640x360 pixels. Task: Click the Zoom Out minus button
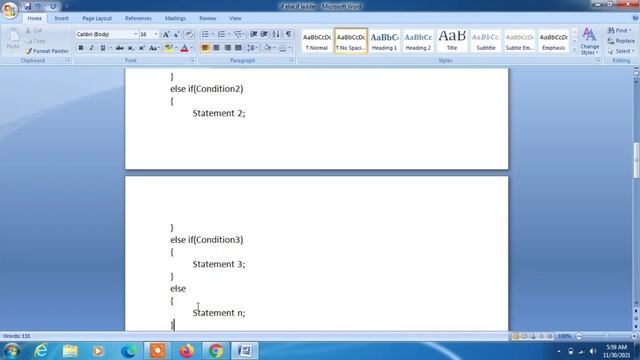pyautogui.click(x=579, y=336)
